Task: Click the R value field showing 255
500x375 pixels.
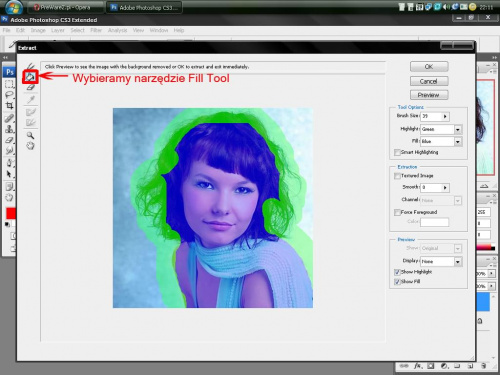Action: tap(483, 212)
